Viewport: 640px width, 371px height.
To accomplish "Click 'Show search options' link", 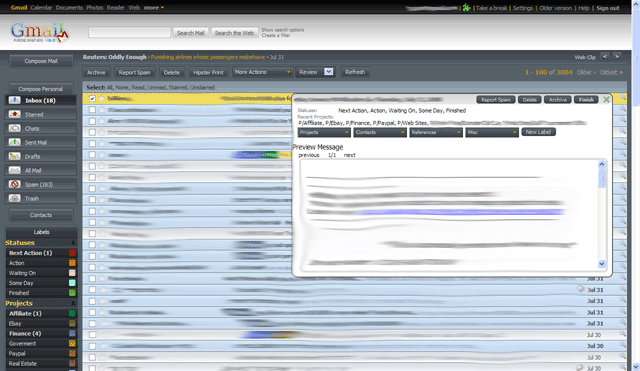I will coord(282,30).
